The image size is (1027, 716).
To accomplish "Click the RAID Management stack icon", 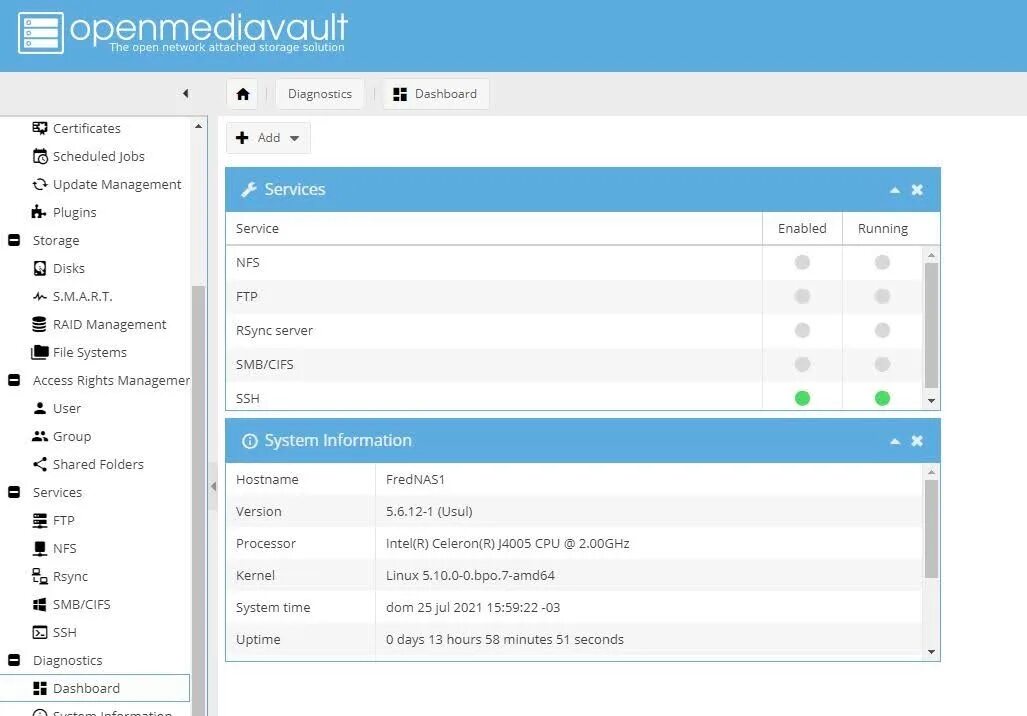I will coord(39,324).
